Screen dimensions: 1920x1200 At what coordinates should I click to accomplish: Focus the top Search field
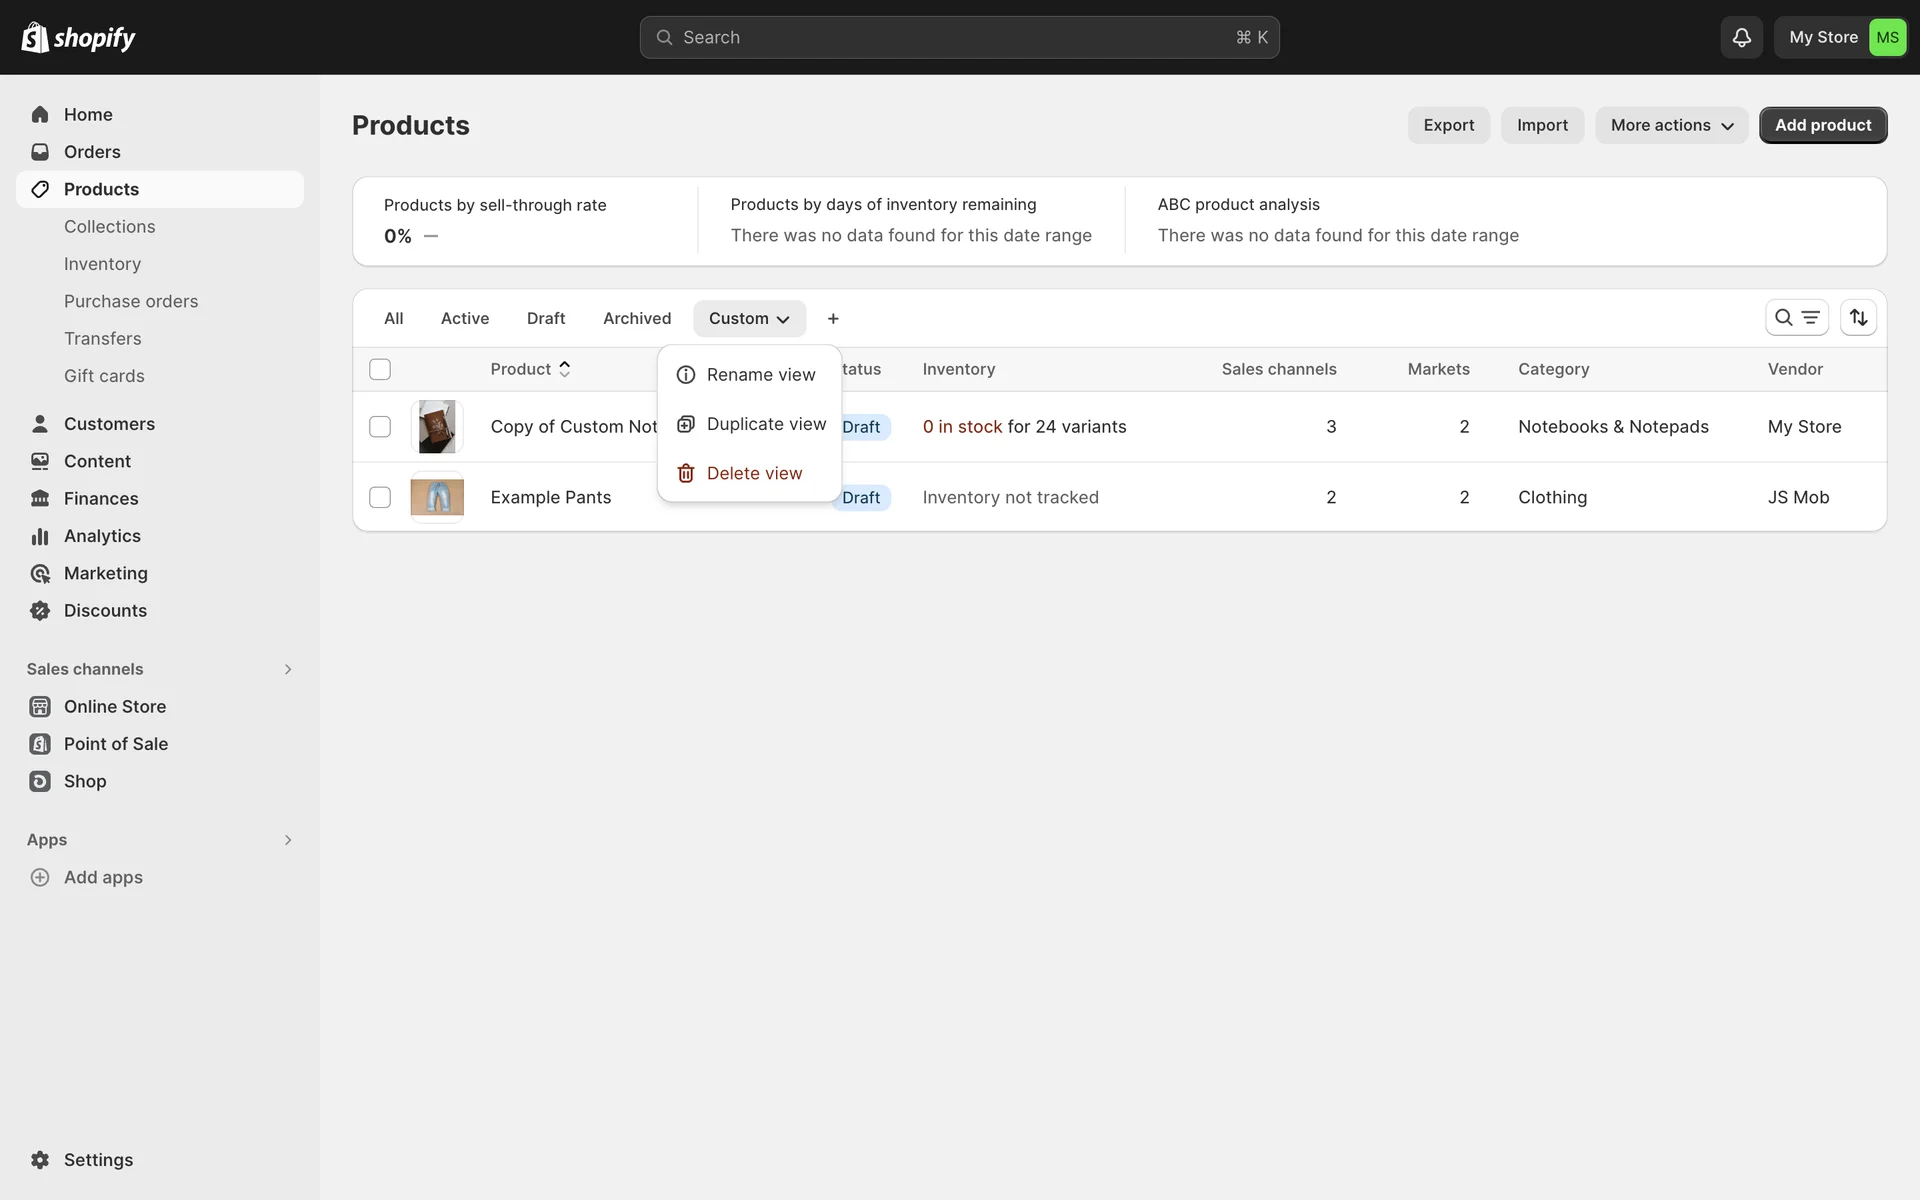click(959, 38)
